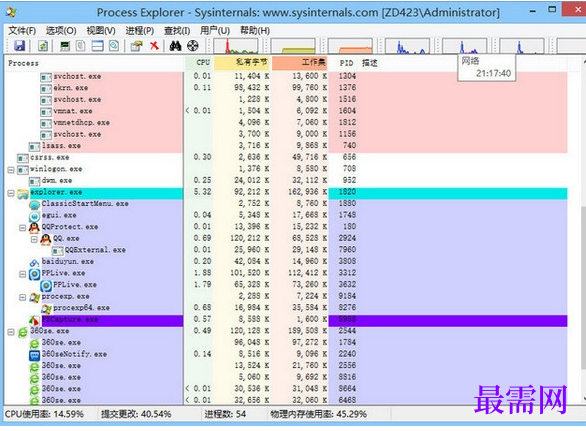The image size is (586, 431).
Task: Click the child PPLive.exe icon (PID 3632)
Action: 46,286
